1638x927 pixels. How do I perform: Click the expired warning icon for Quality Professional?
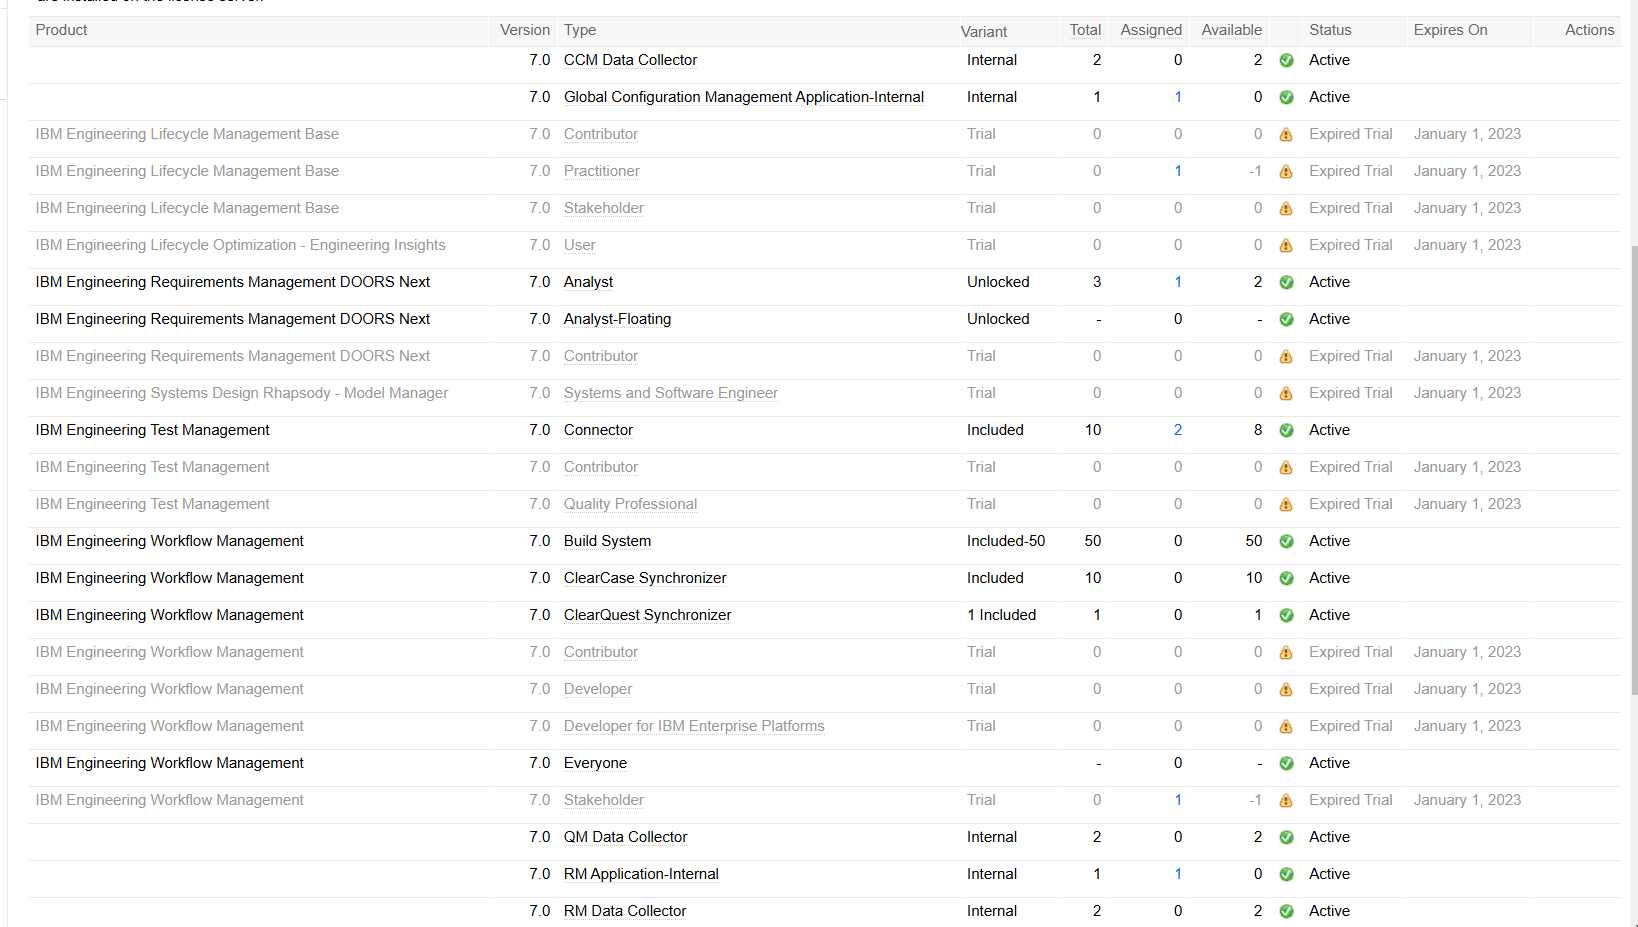(1287, 505)
